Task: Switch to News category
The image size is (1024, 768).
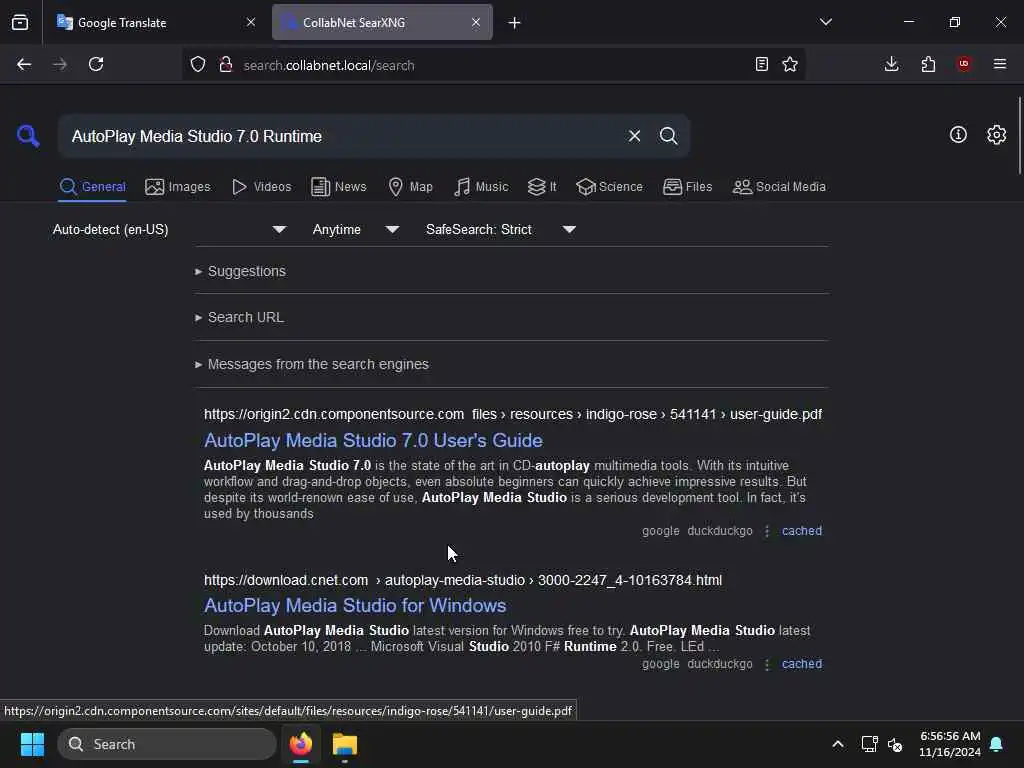Action: tap(339, 187)
